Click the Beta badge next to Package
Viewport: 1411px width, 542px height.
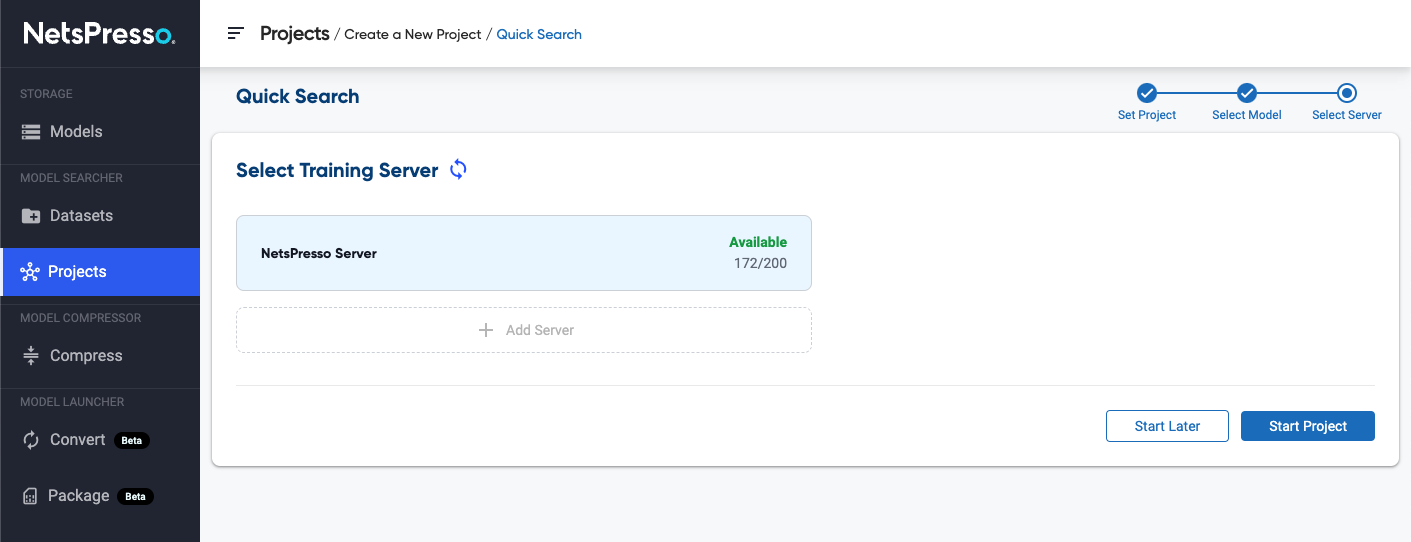pos(135,496)
